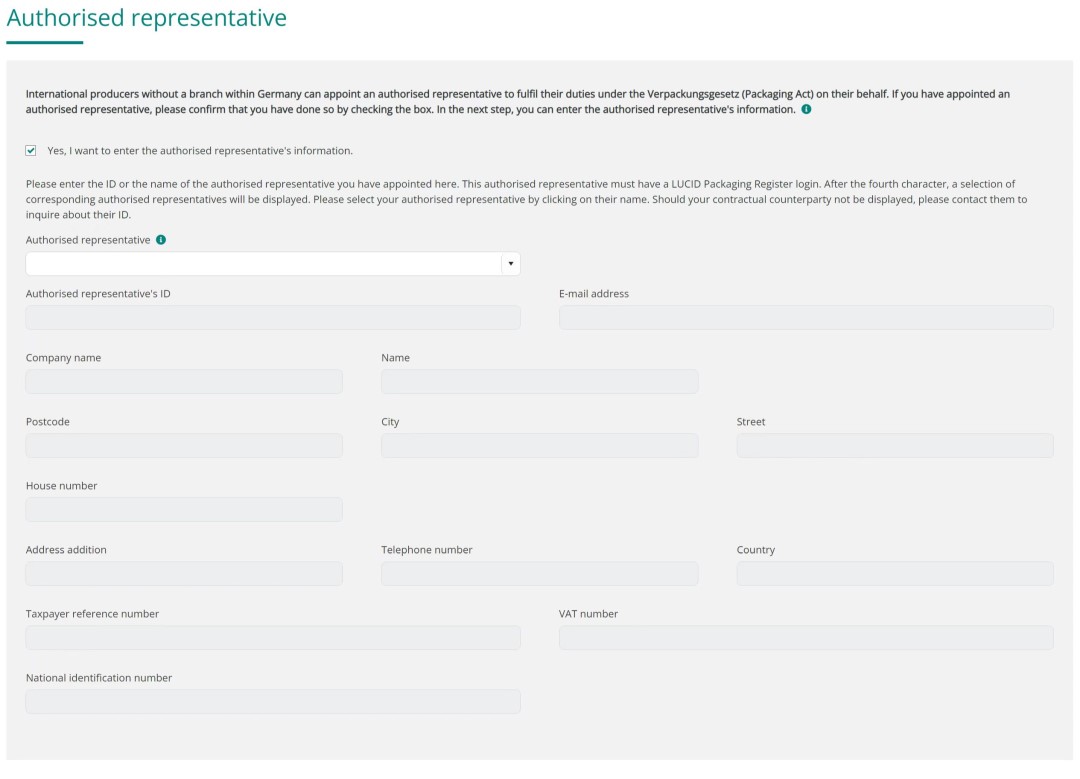The width and height of the screenshot is (1080, 779).
Task: Select the National identification number field
Action: pyautogui.click(x=273, y=702)
